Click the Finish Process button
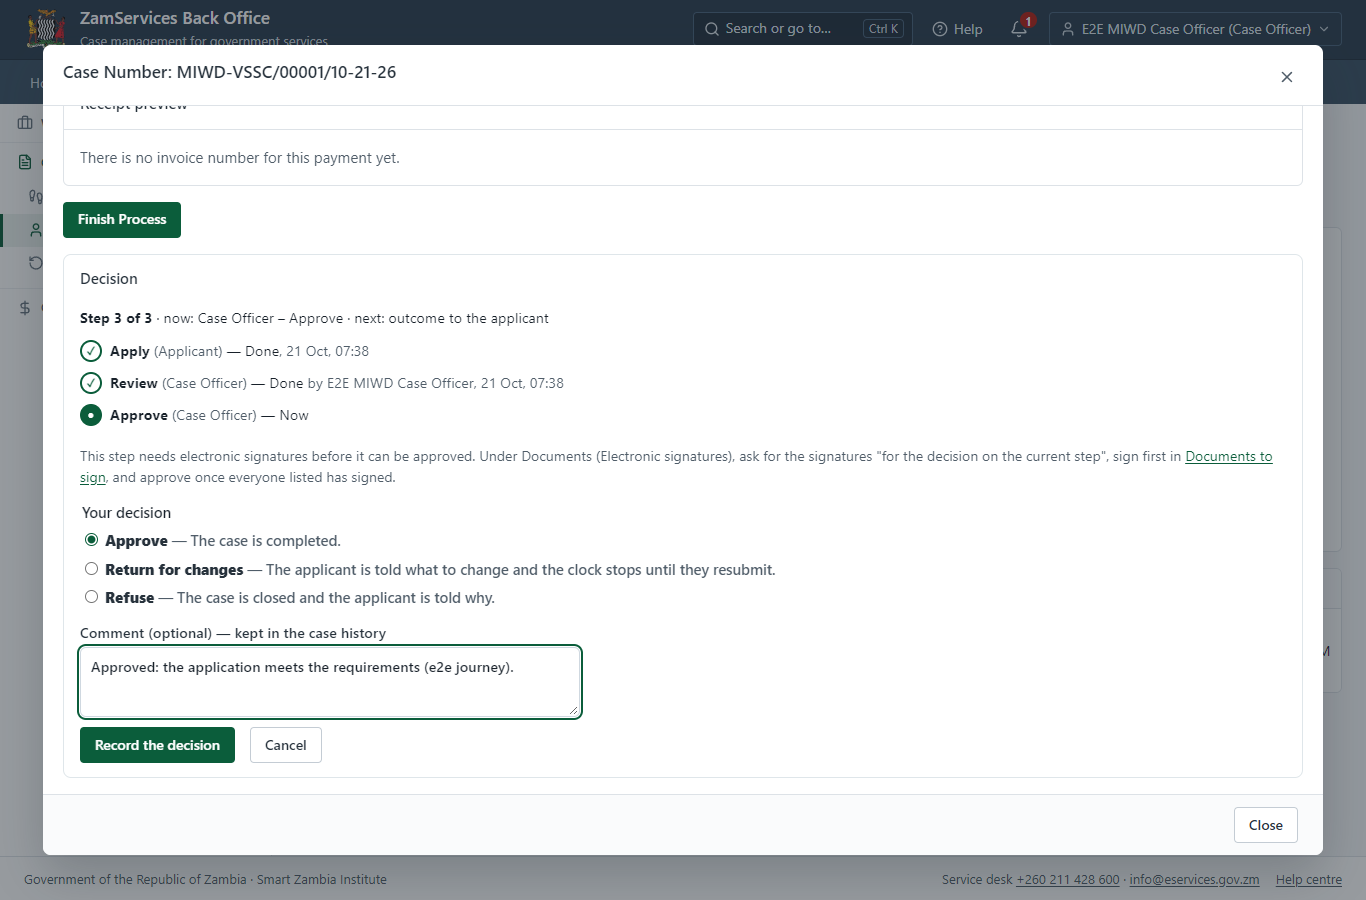This screenshot has height=900, width=1366. pyautogui.click(x=122, y=220)
